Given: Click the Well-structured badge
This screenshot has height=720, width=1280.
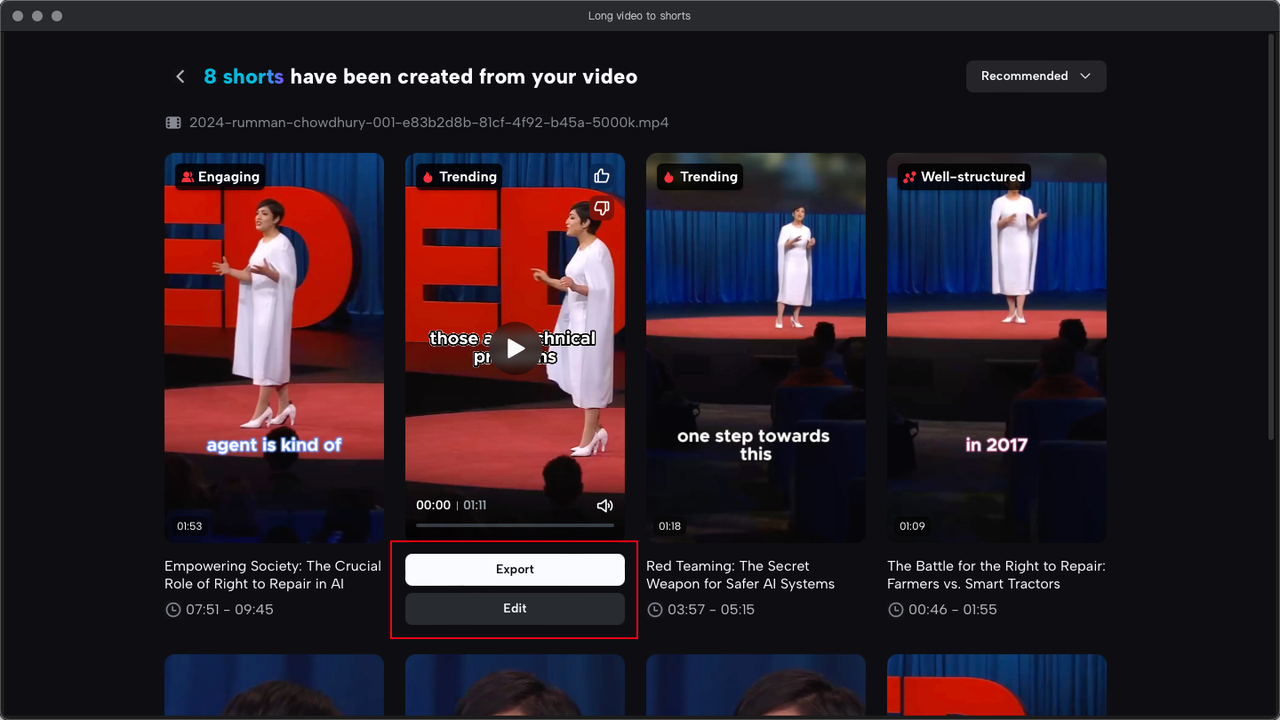Looking at the screenshot, I should click(964, 177).
